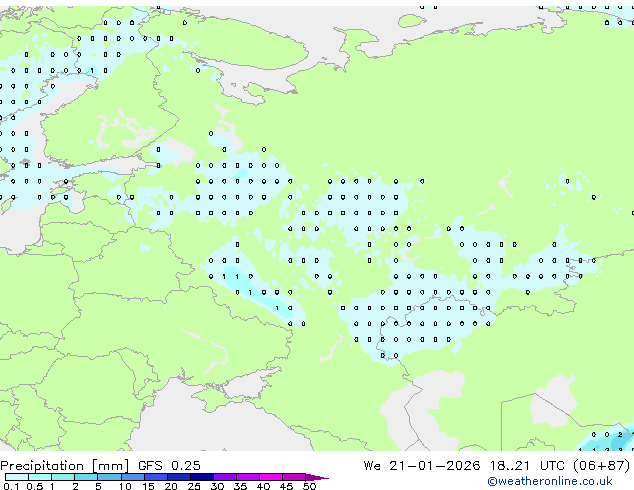Click the "We 21-01-2026" date text

[x=422, y=466]
